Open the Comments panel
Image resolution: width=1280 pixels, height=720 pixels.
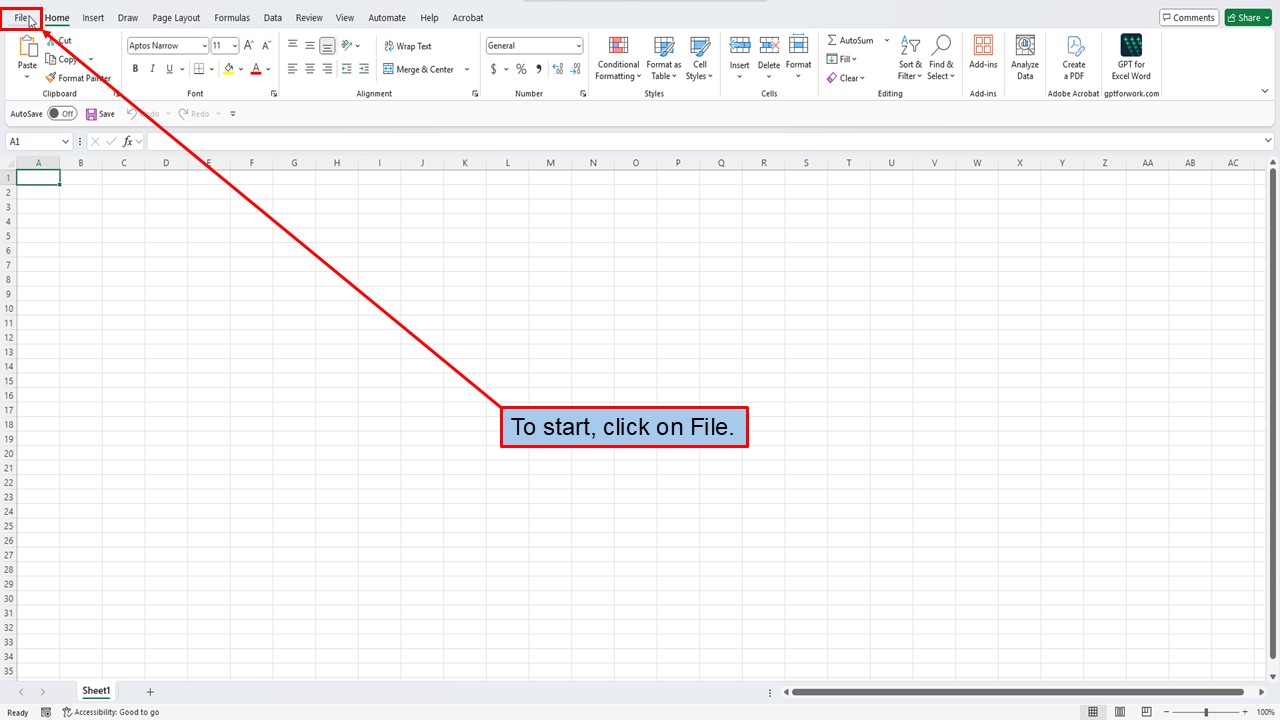coord(1188,17)
